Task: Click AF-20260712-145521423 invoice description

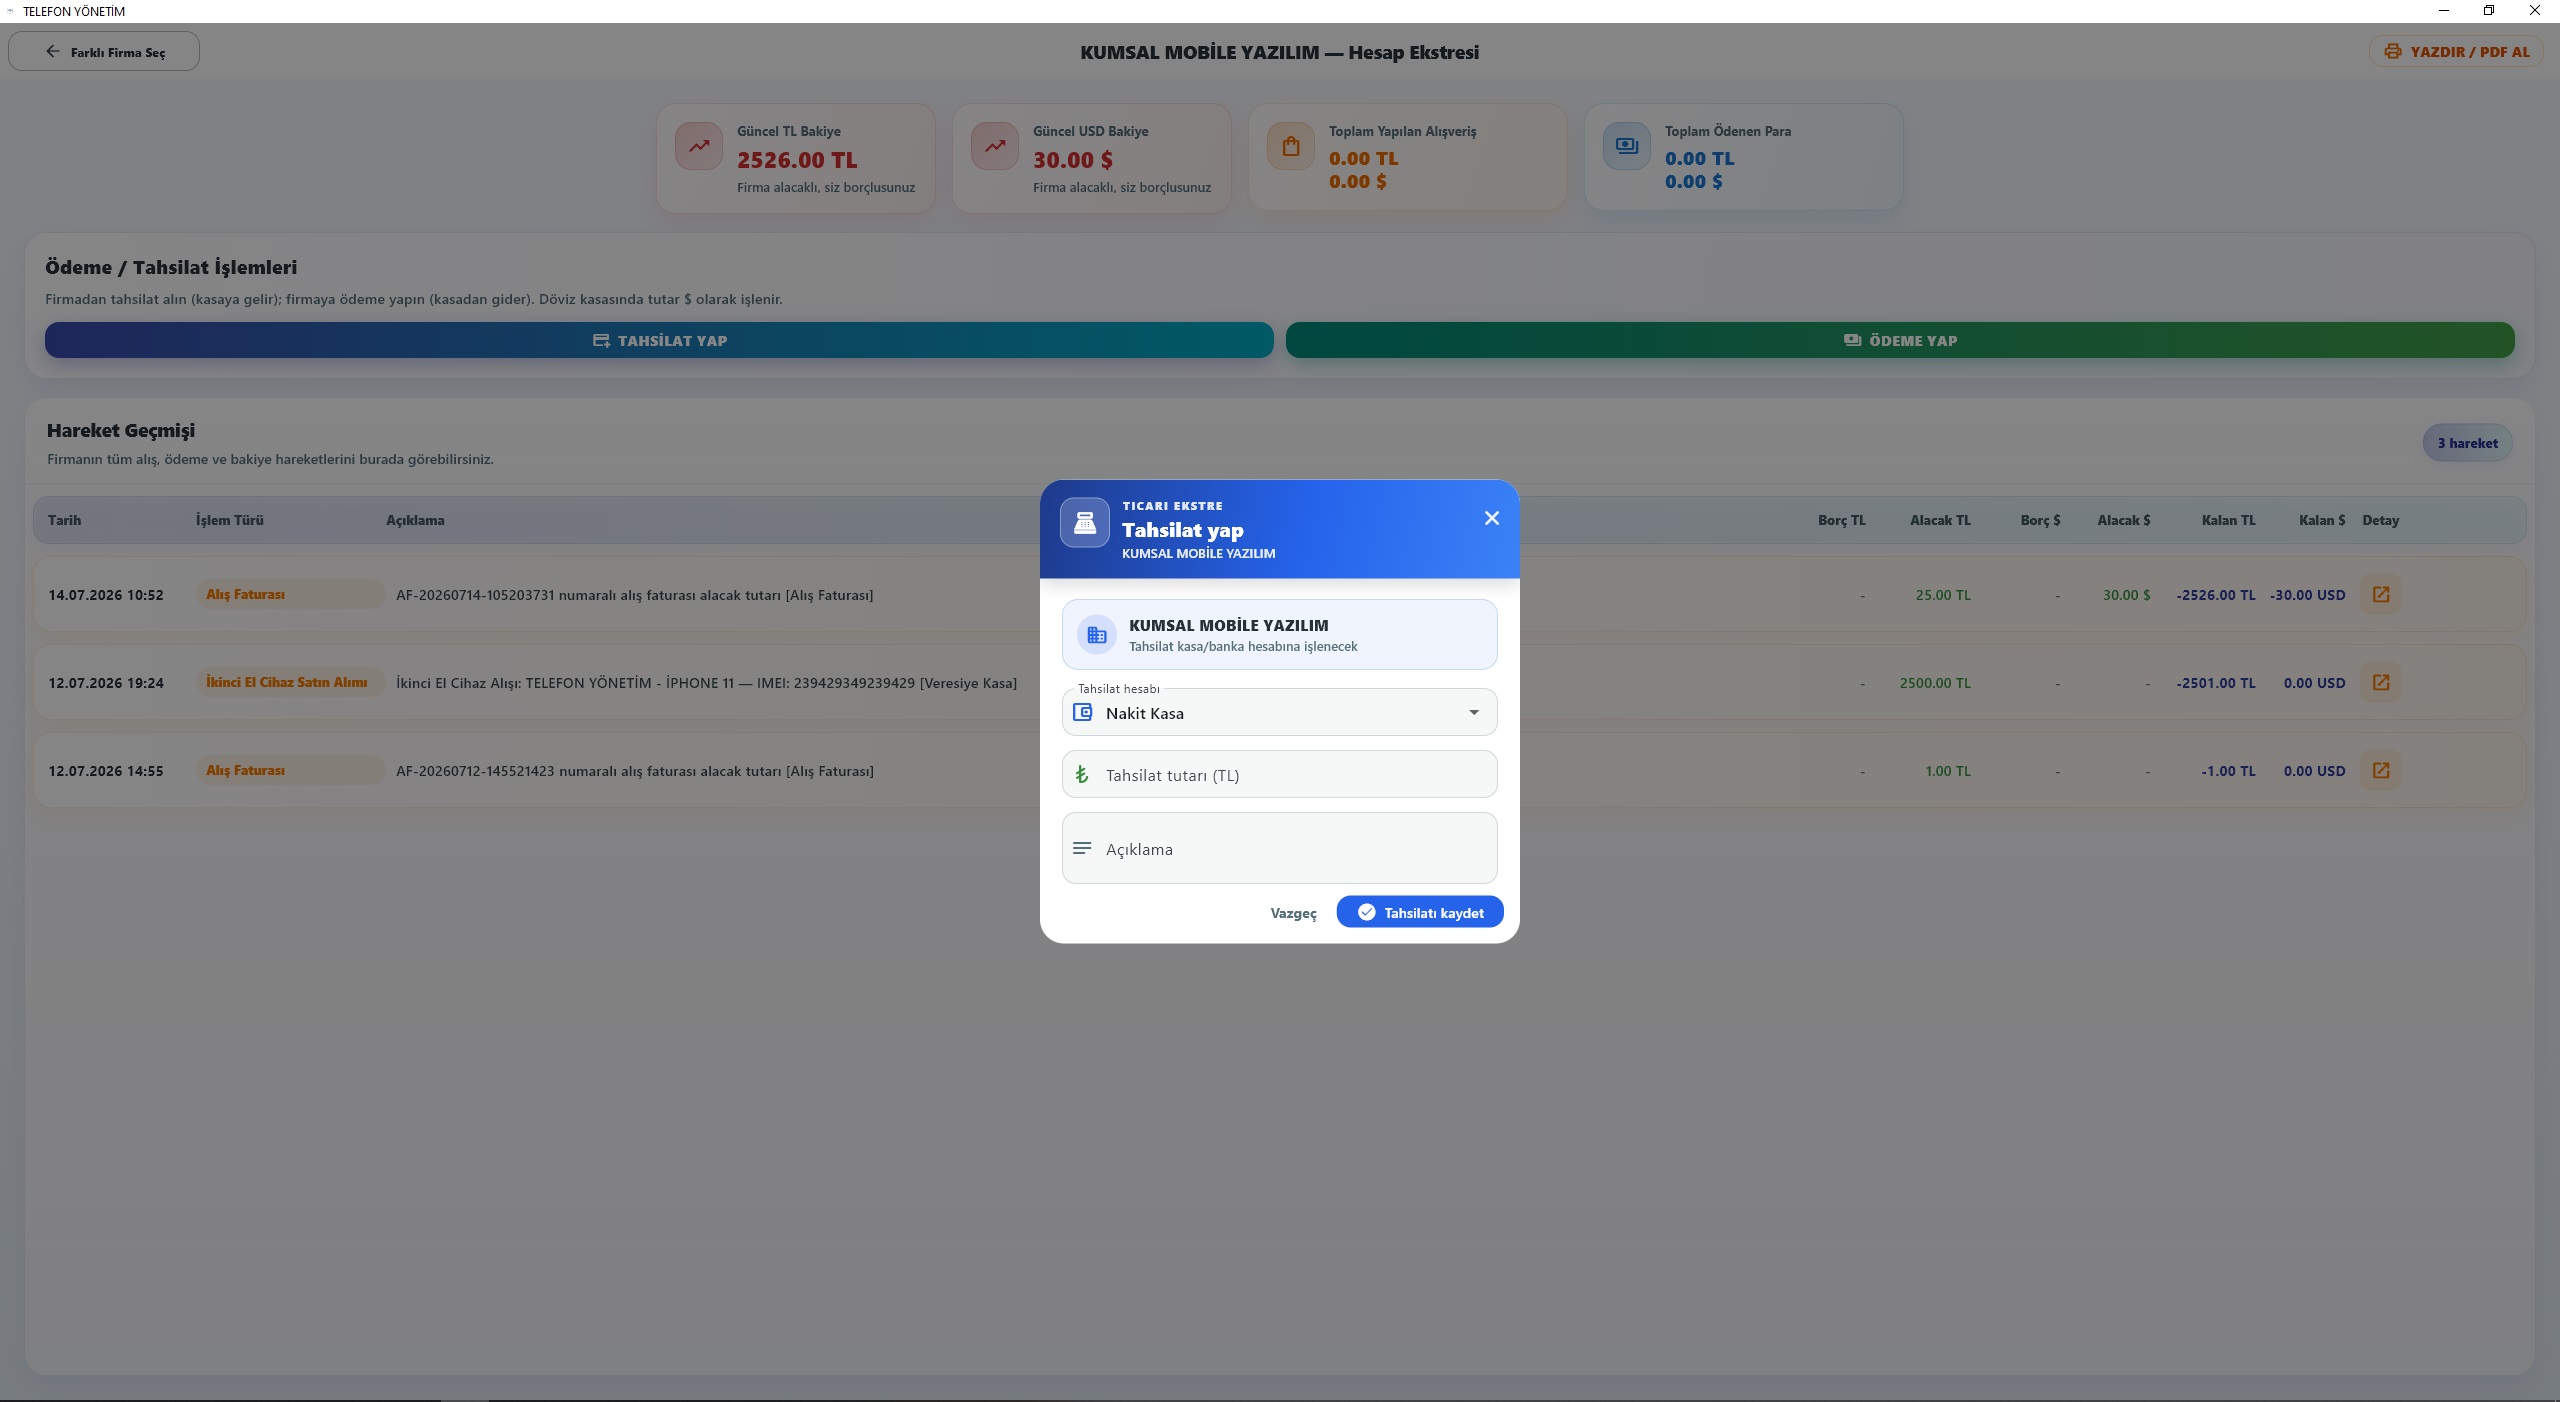Action: (635, 771)
